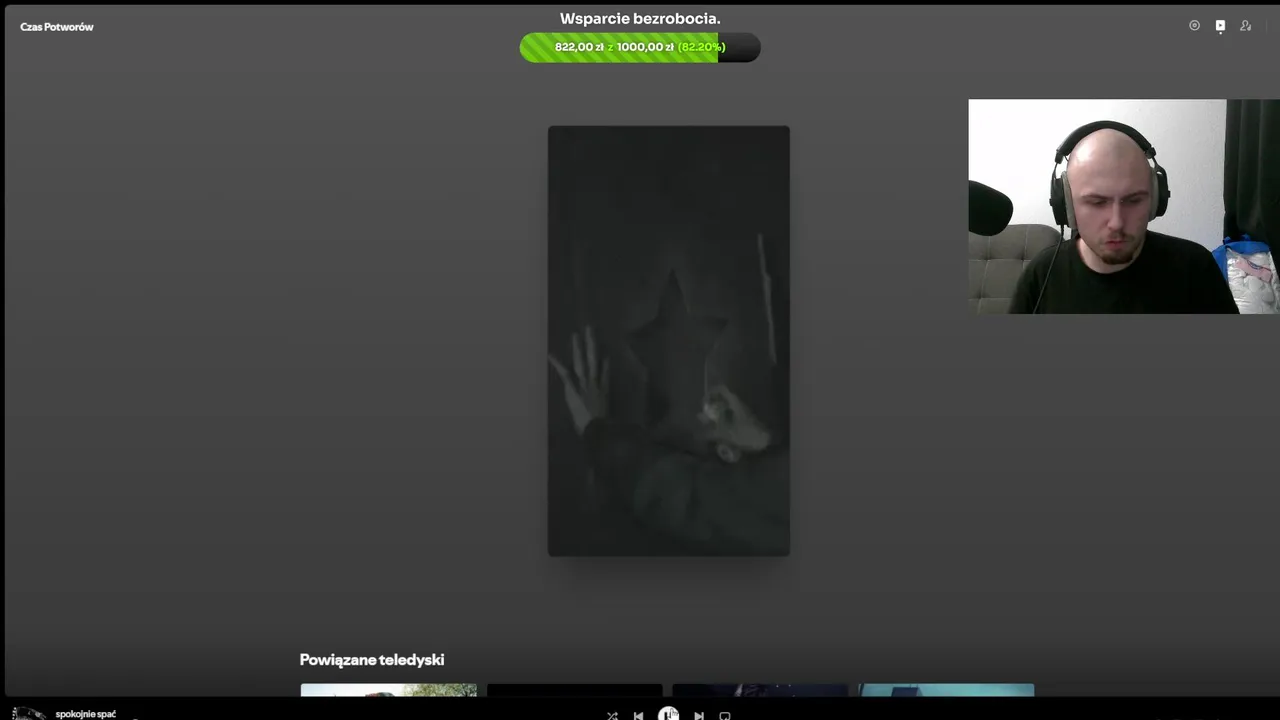Open the artist-with-note icon in top bar

pyautogui.click(x=1246, y=26)
